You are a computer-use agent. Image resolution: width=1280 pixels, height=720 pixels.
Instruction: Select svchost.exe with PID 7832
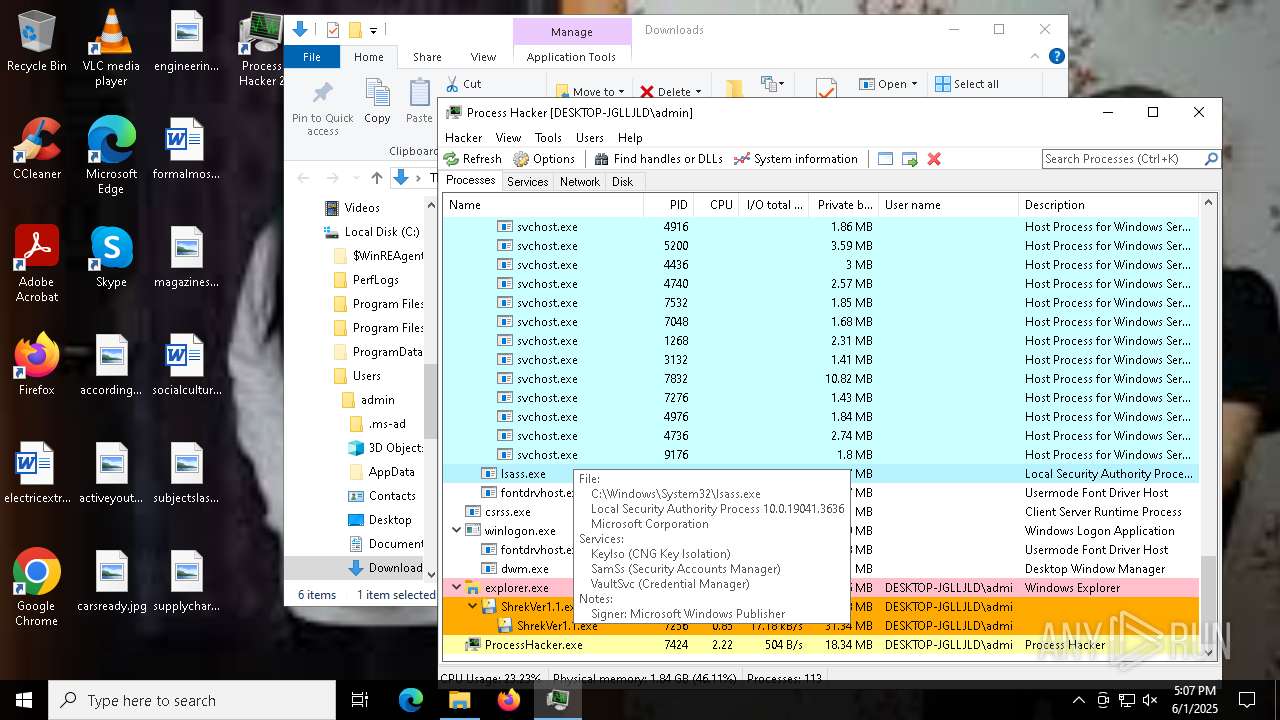pos(820,379)
